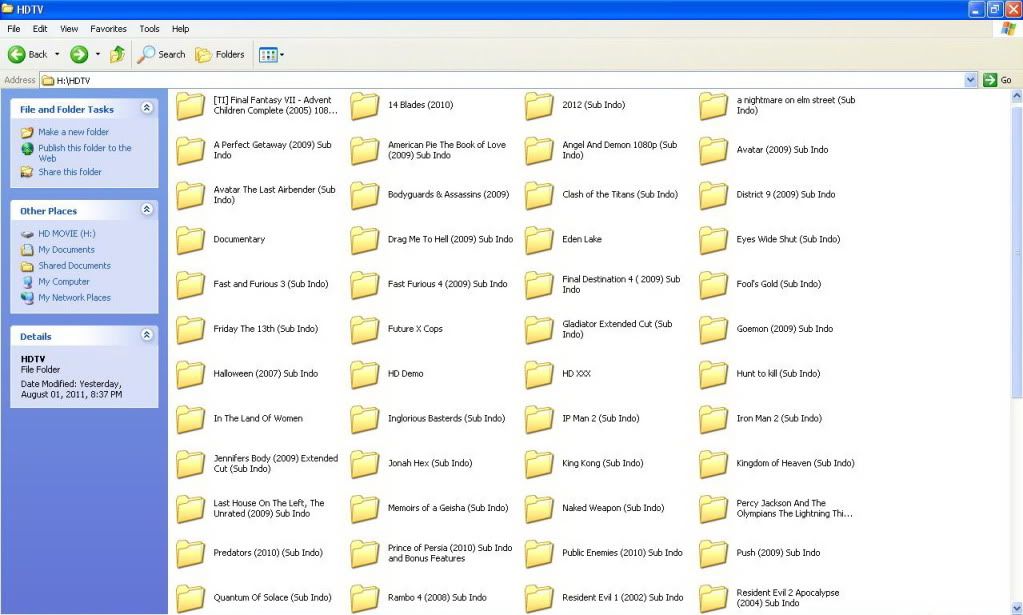Select Halloween (2007) Sub Indo folder icon
Image resolution: width=1023 pixels, height=615 pixels.
click(x=191, y=374)
